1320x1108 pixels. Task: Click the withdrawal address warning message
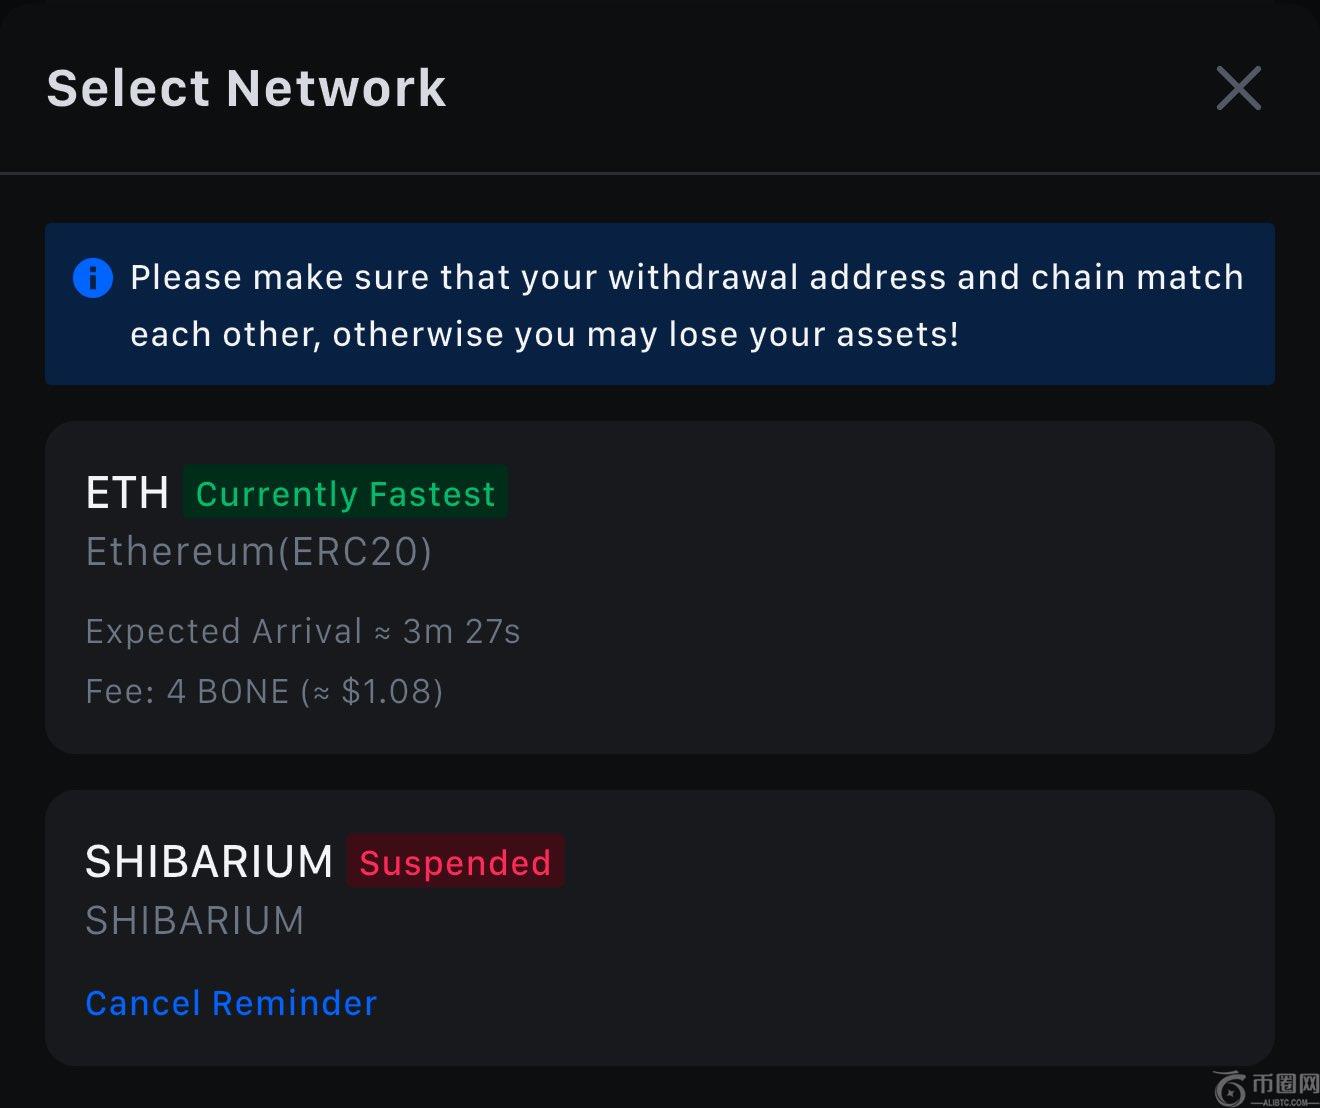(686, 277)
